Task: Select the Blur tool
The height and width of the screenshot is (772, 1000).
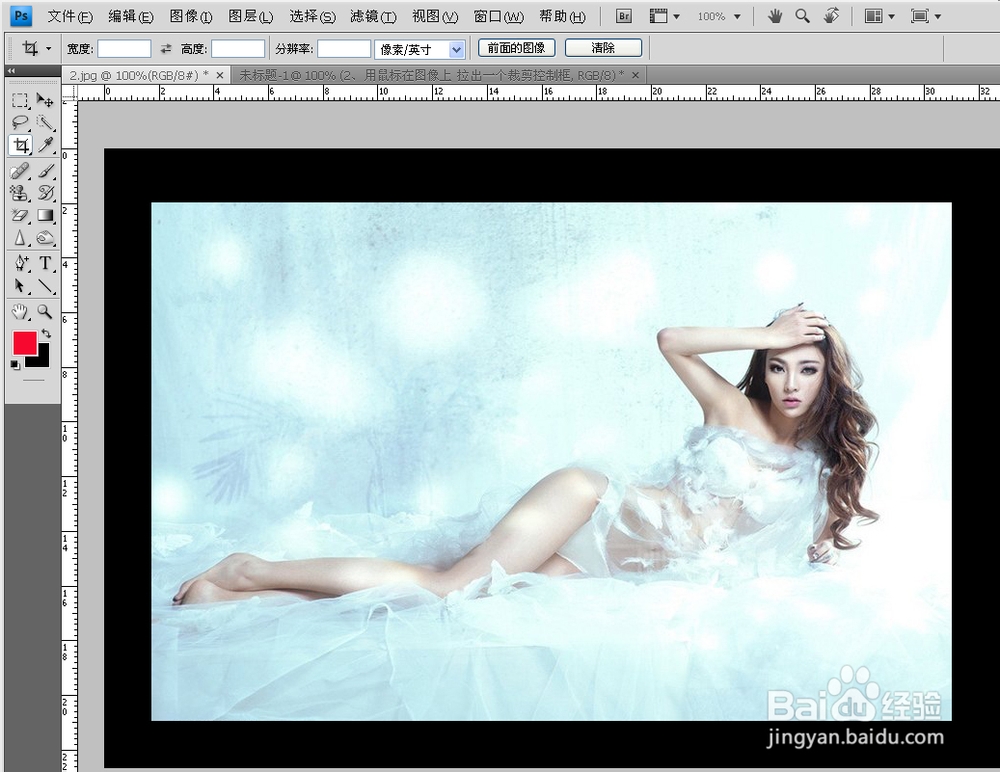Action: (x=20, y=238)
